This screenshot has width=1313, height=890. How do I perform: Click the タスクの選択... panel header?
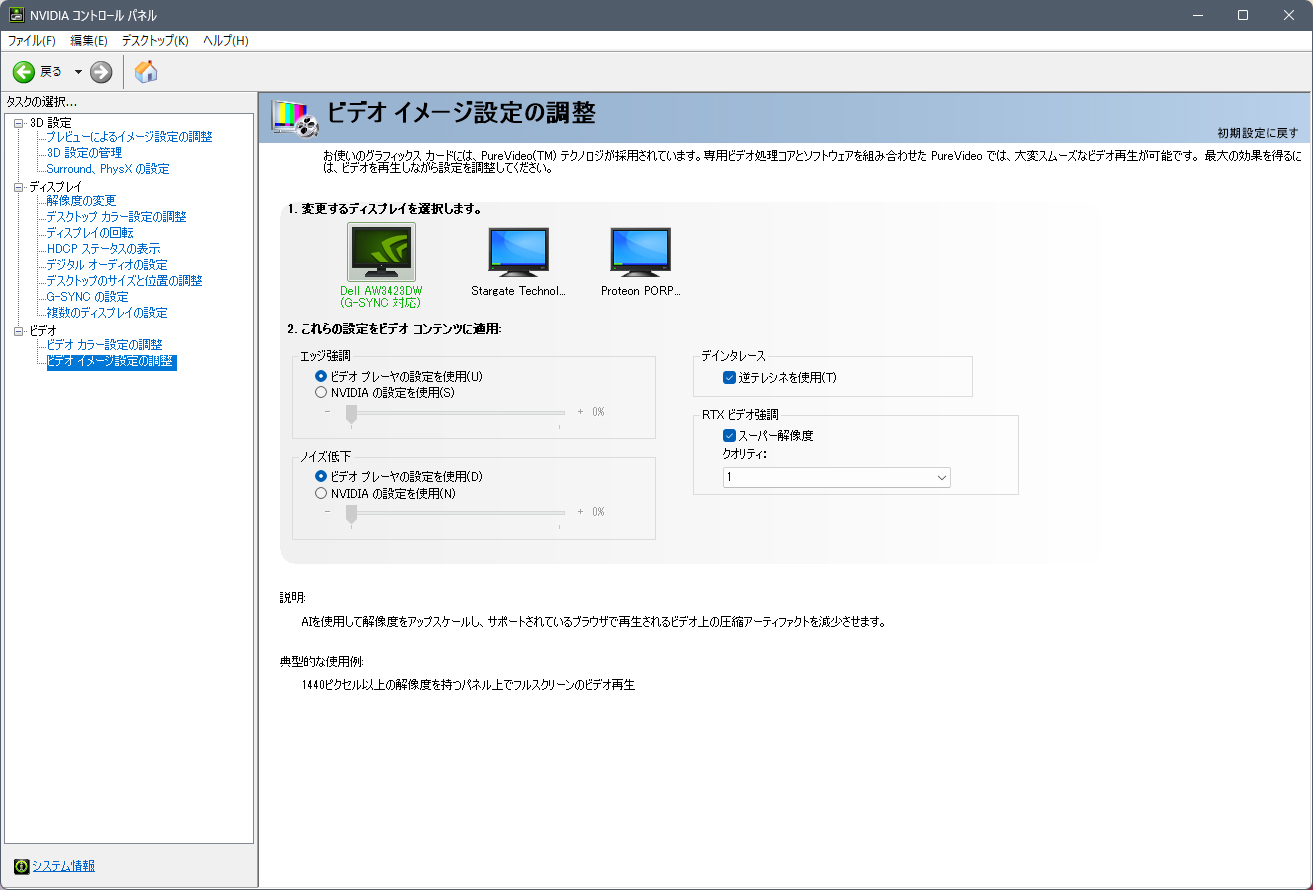(42, 102)
